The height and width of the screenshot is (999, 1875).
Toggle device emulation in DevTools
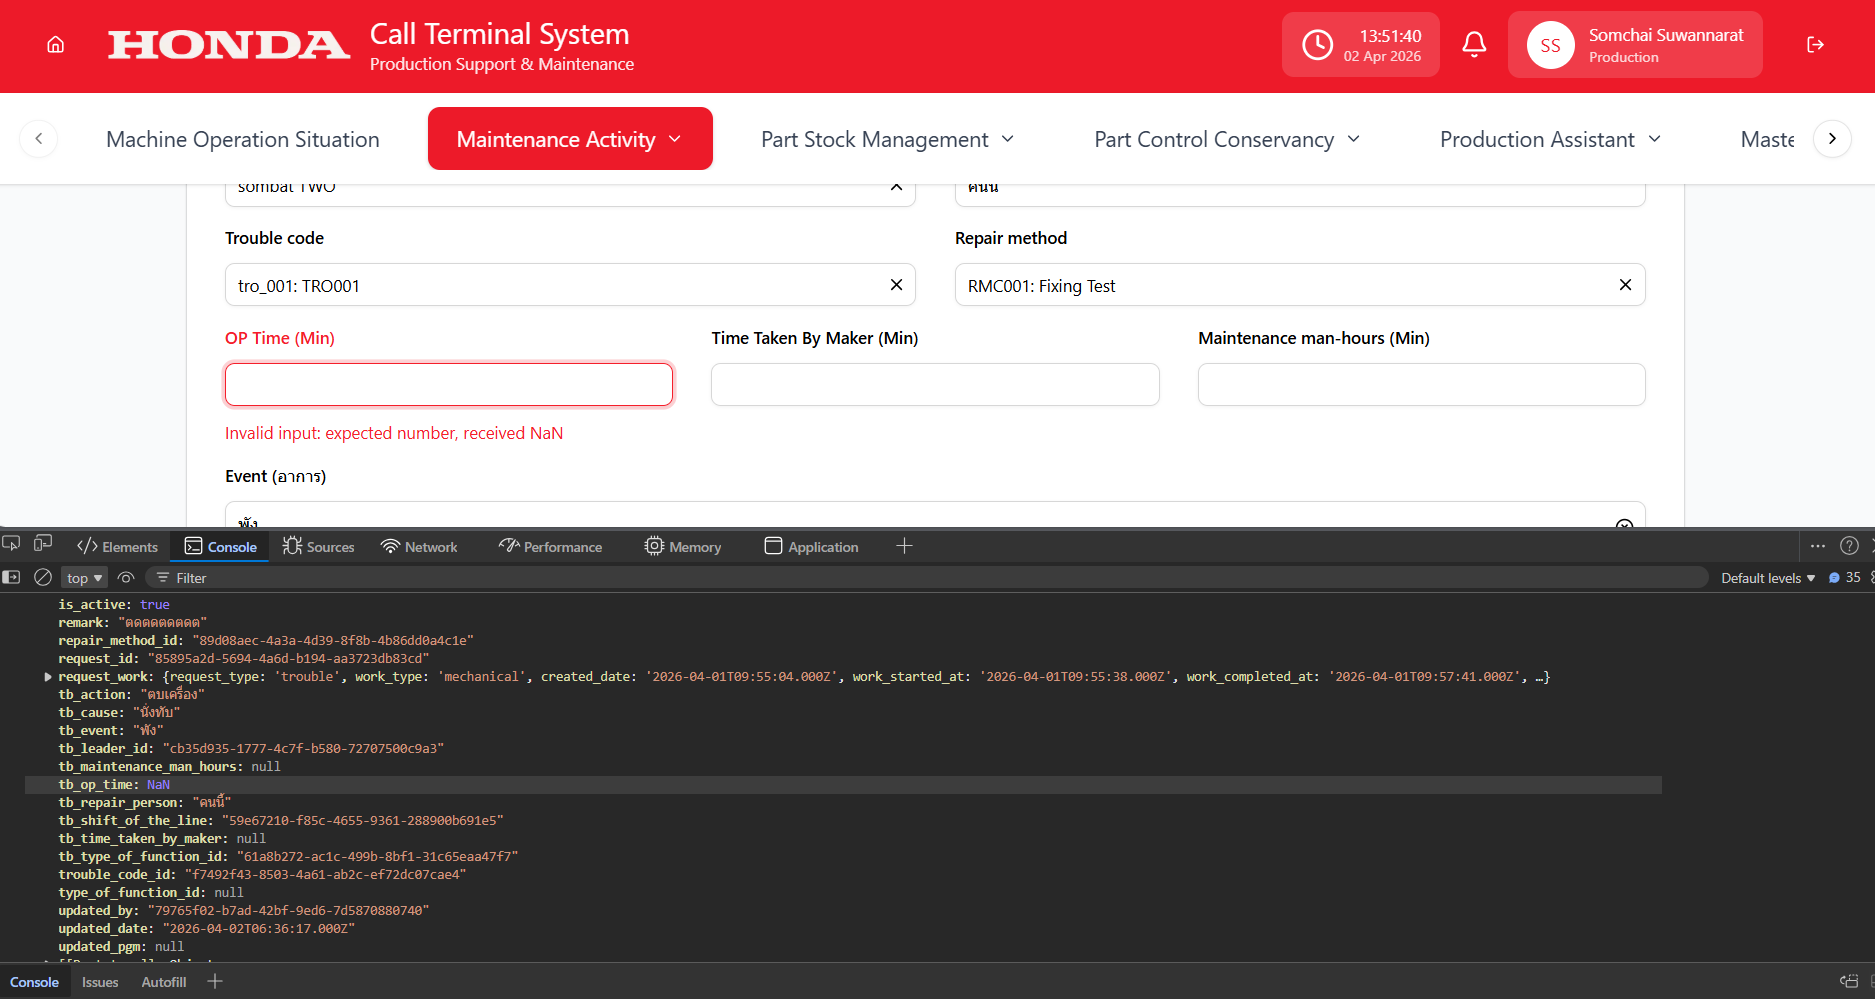(x=43, y=544)
